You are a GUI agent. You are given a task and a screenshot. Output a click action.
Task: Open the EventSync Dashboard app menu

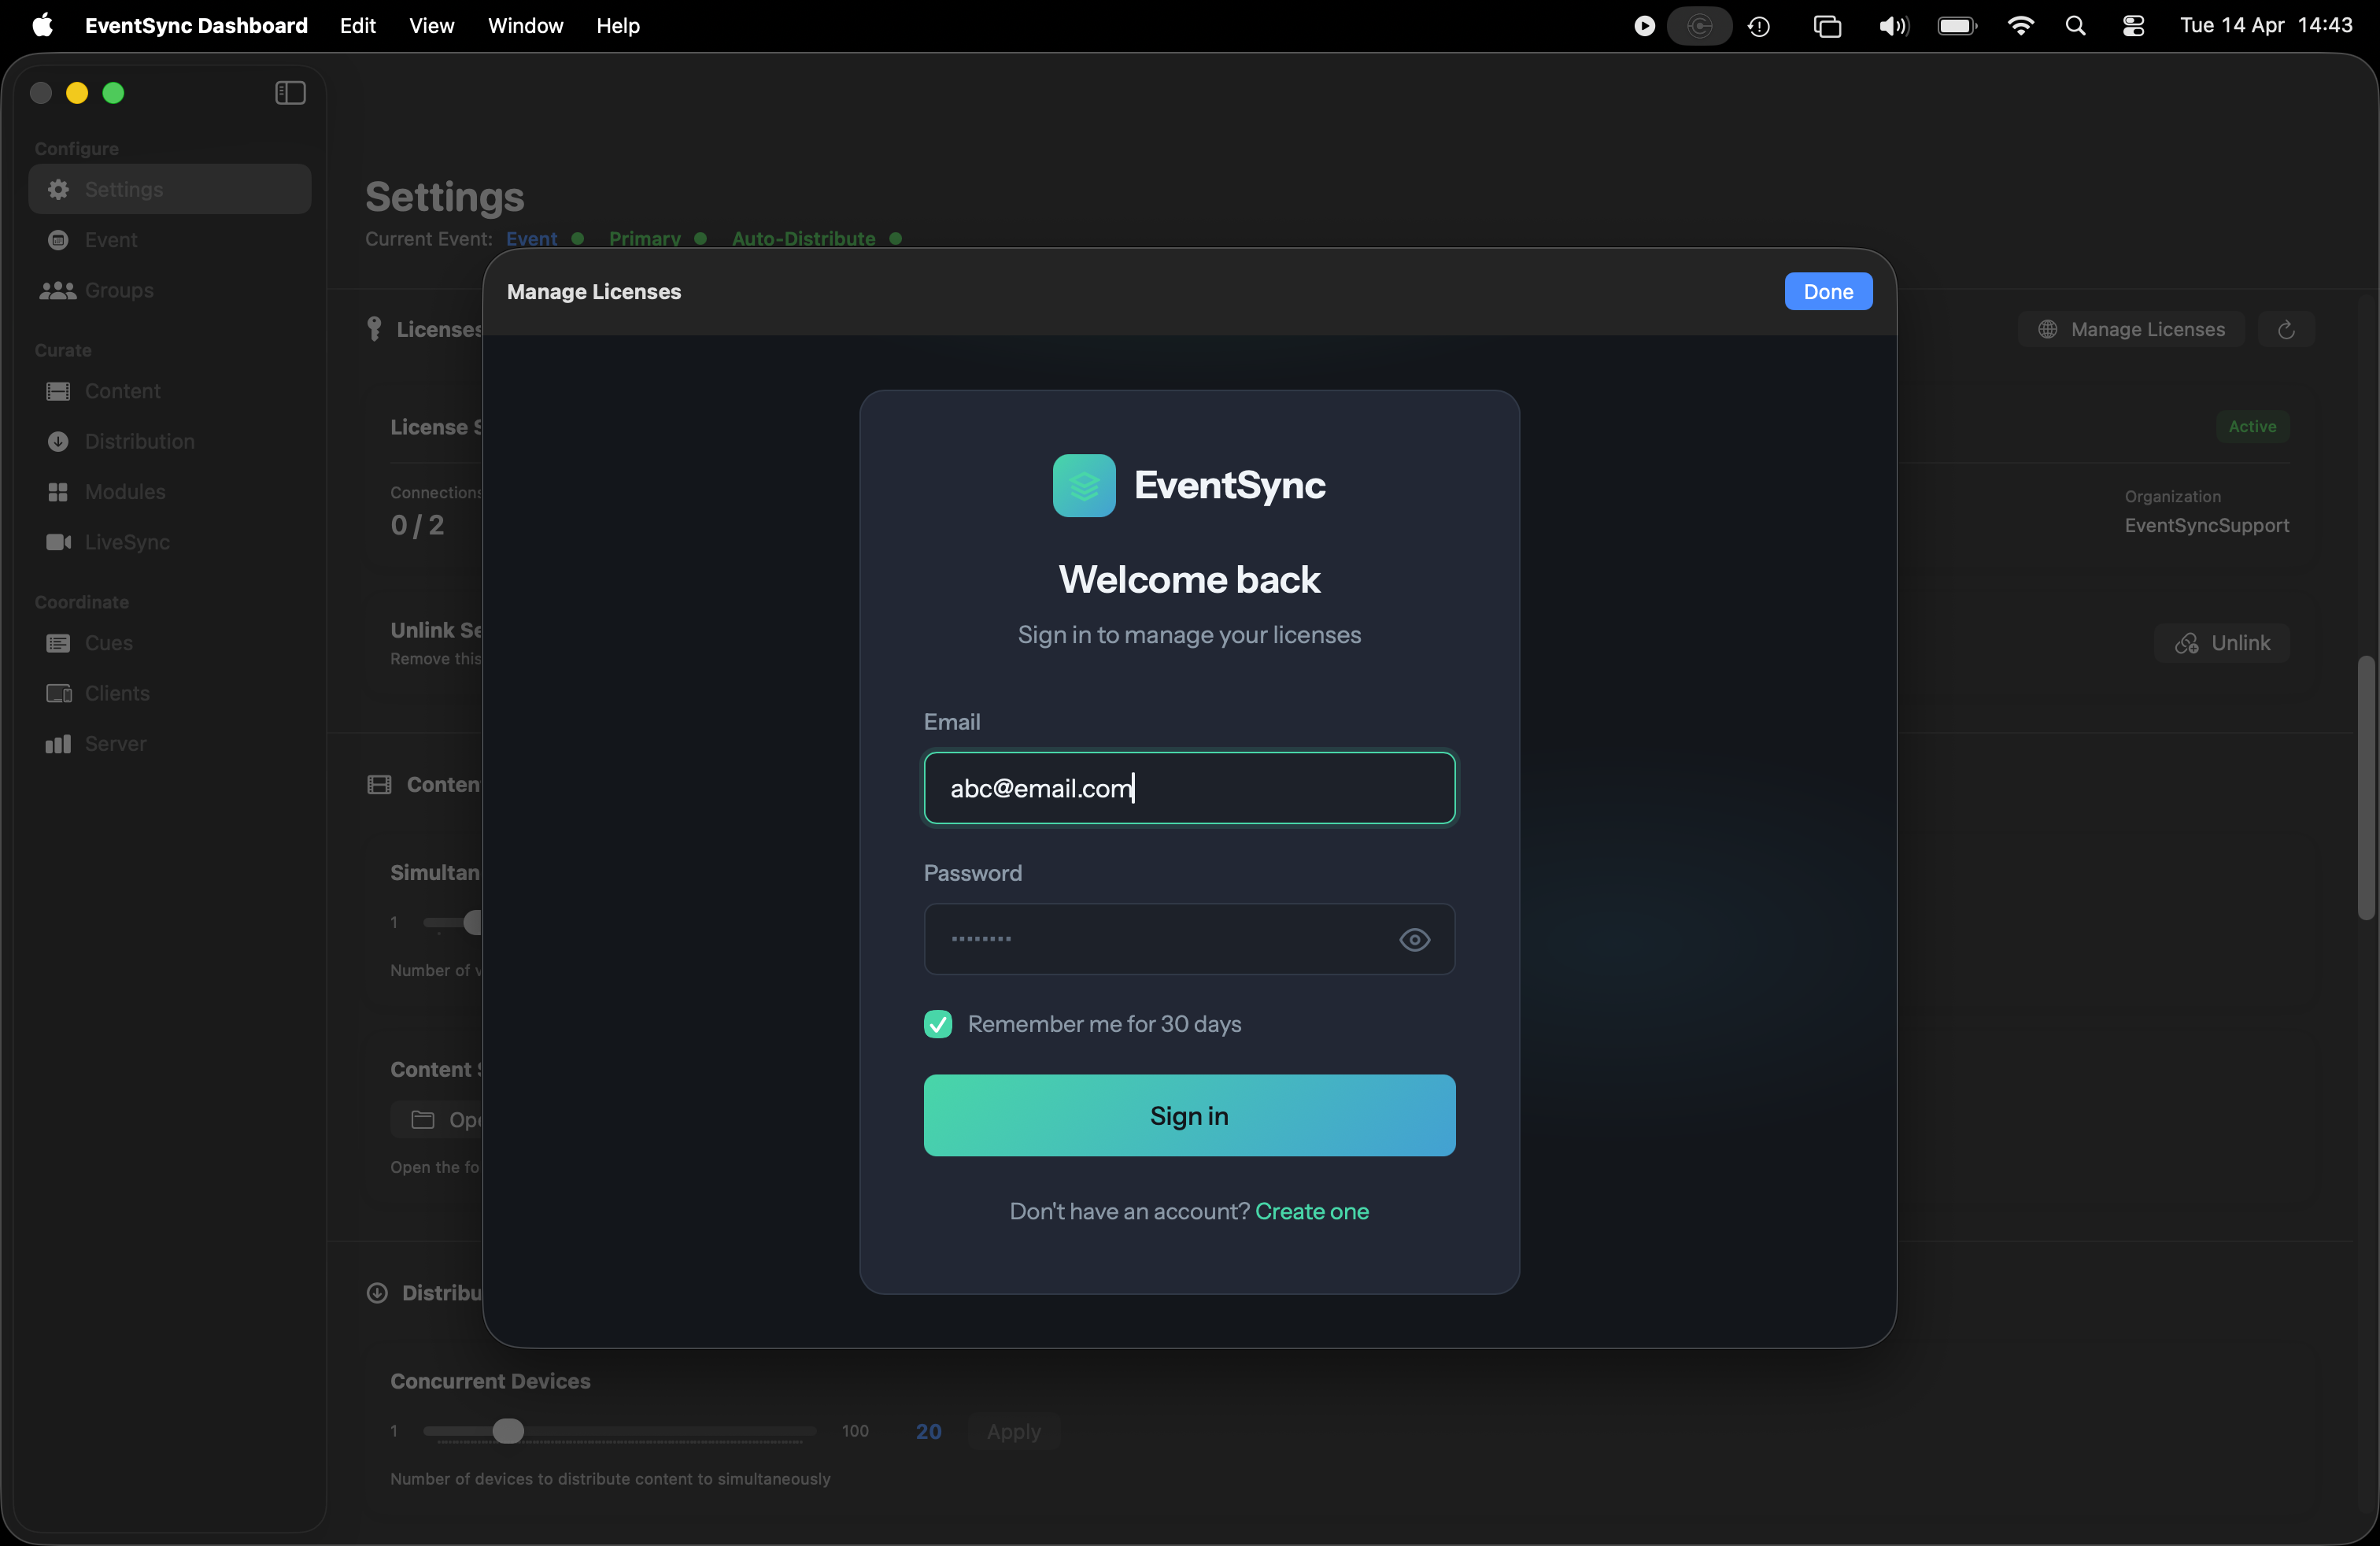pos(196,25)
